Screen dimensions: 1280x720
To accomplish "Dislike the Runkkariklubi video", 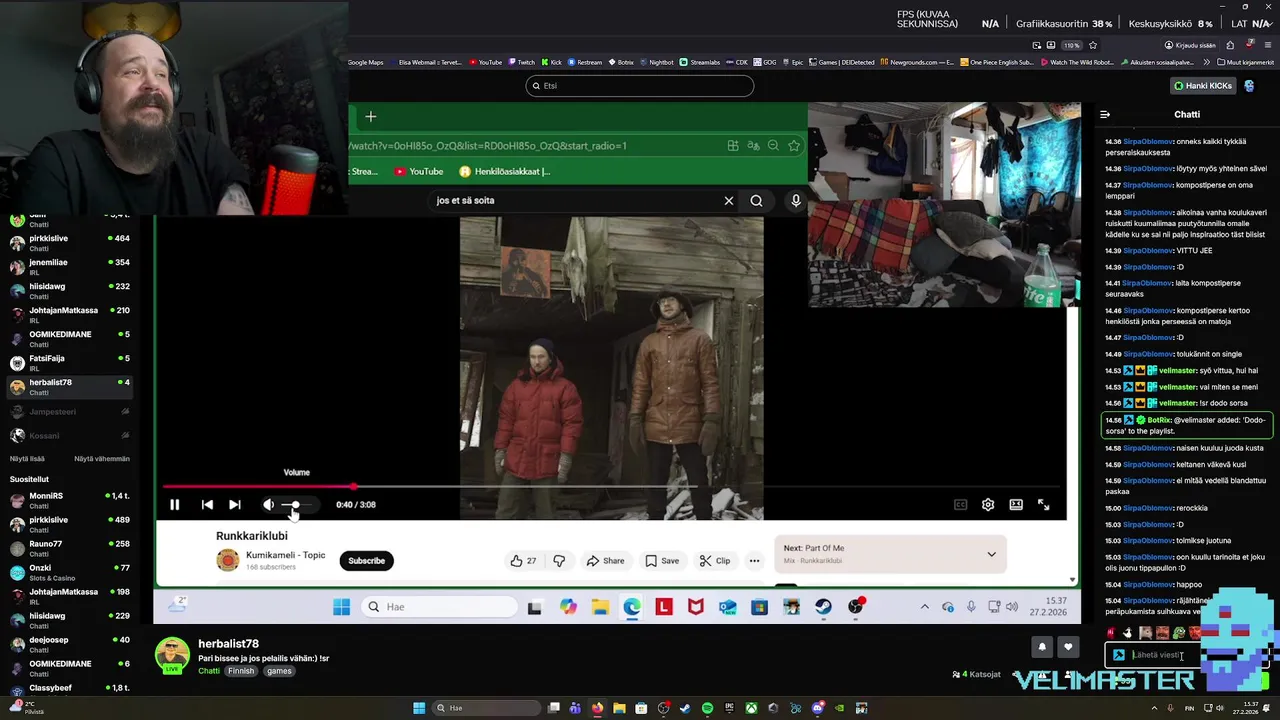I will [x=559, y=561].
